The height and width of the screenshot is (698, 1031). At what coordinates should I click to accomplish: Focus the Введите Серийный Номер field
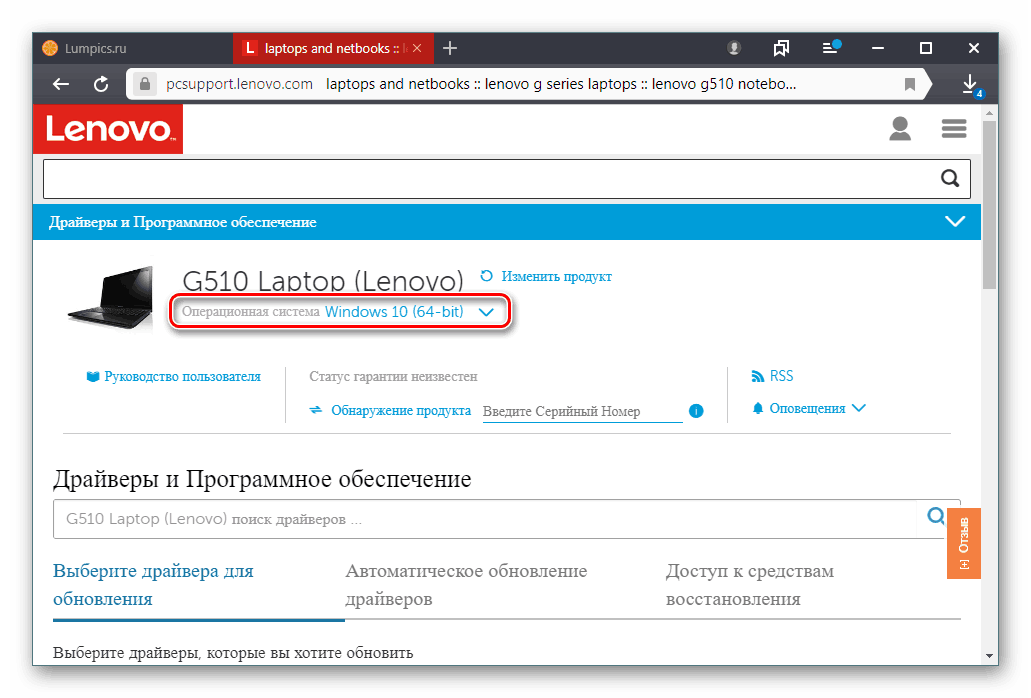(582, 411)
